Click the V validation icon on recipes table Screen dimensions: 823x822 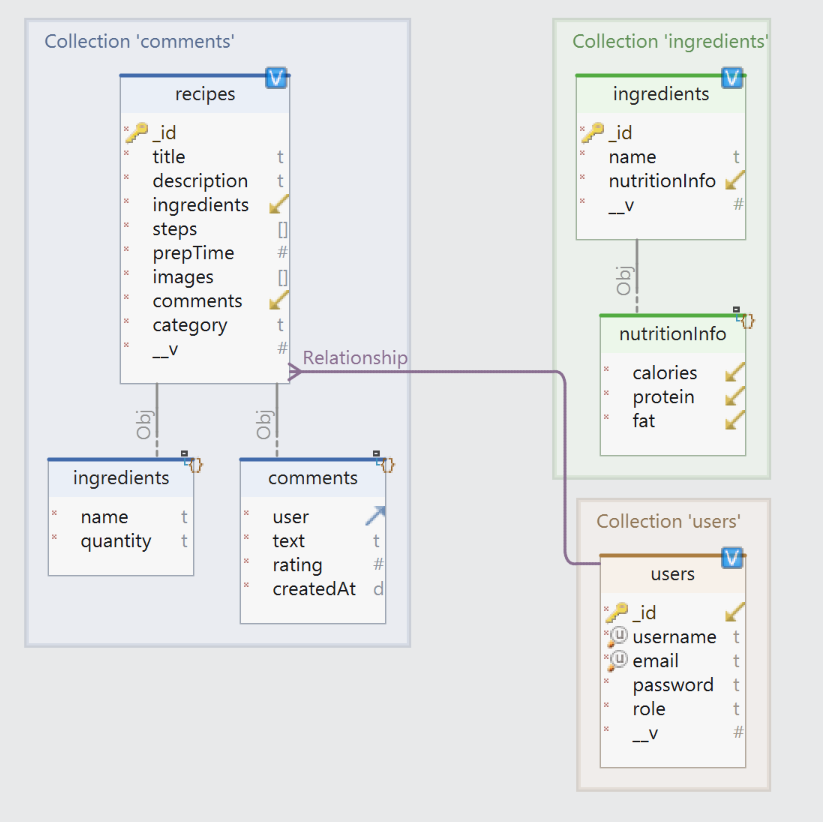click(x=277, y=78)
